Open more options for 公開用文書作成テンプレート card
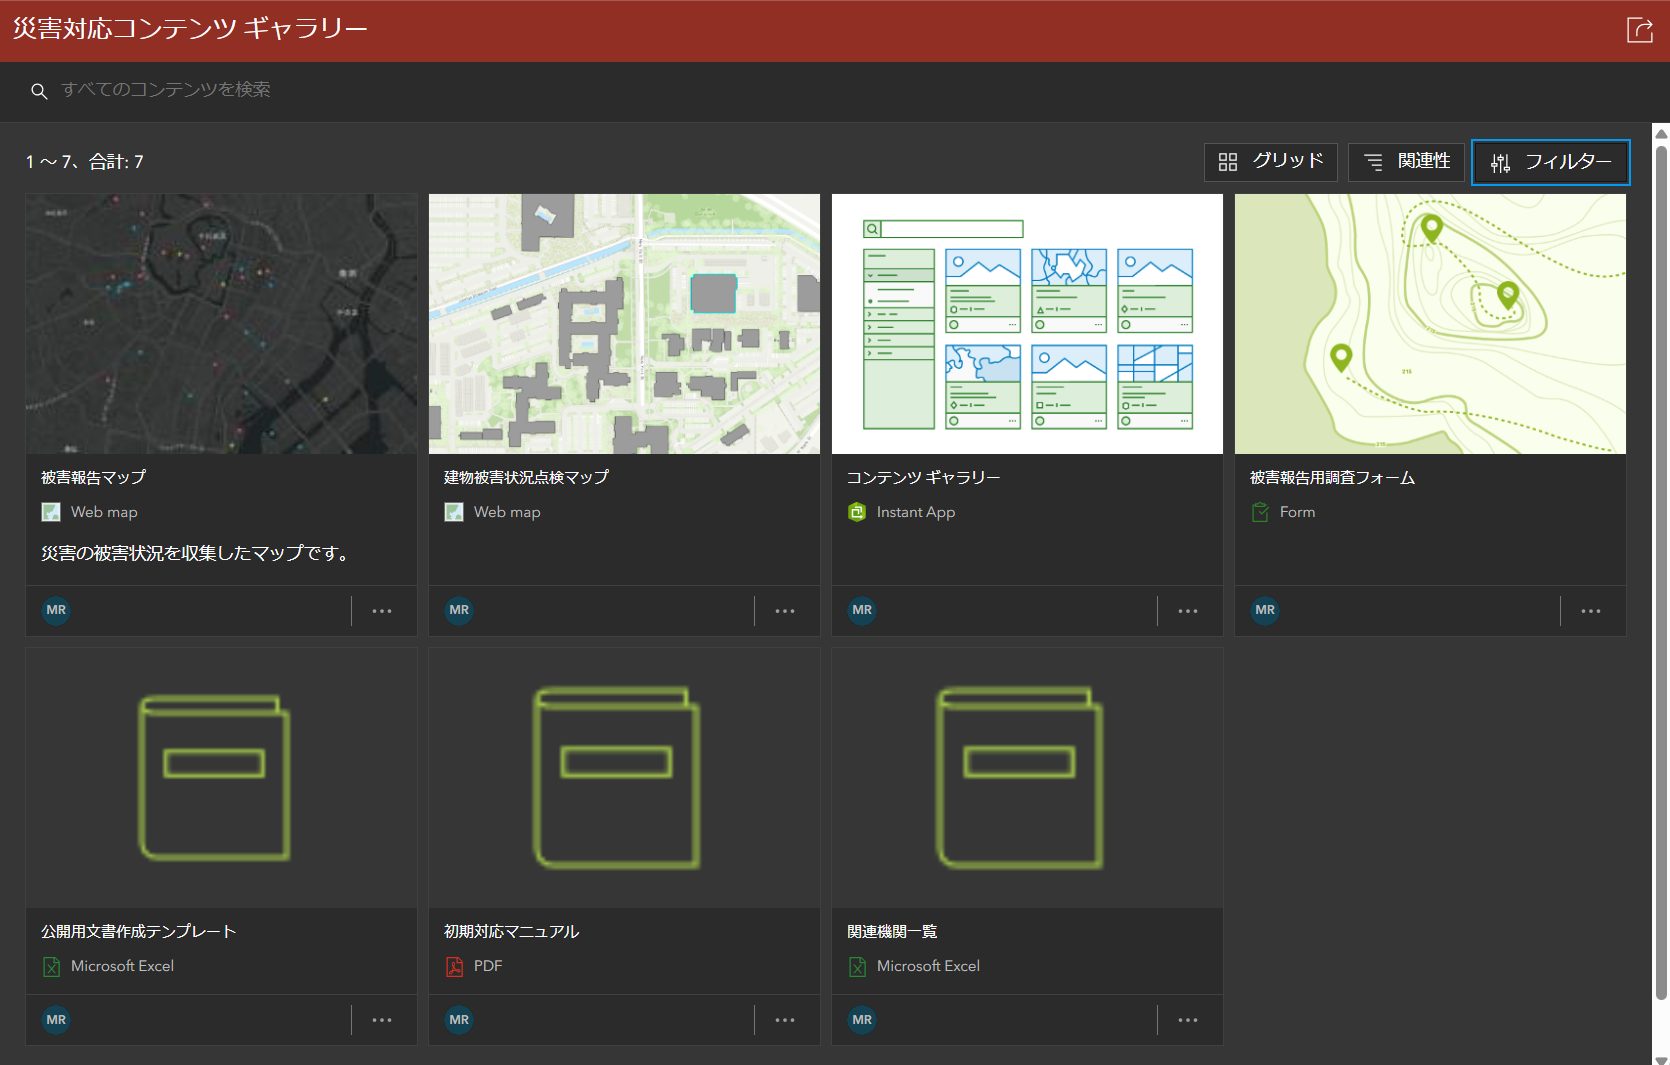The height and width of the screenshot is (1065, 1670). click(382, 1020)
